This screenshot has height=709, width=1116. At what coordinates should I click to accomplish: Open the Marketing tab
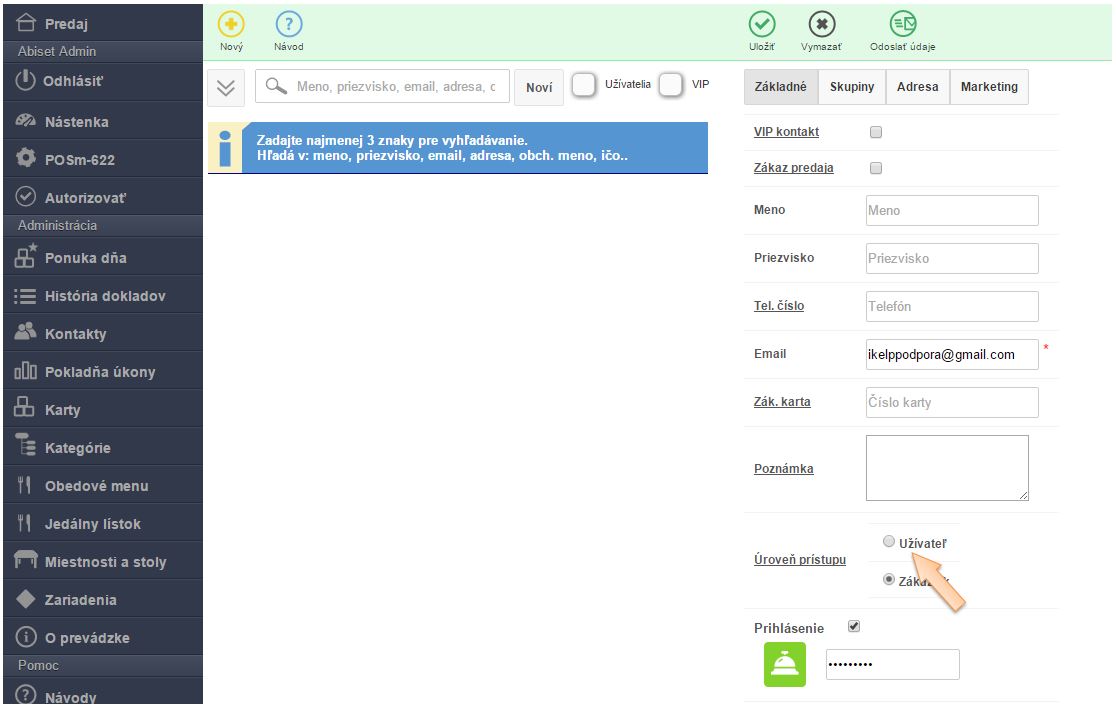pos(989,87)
